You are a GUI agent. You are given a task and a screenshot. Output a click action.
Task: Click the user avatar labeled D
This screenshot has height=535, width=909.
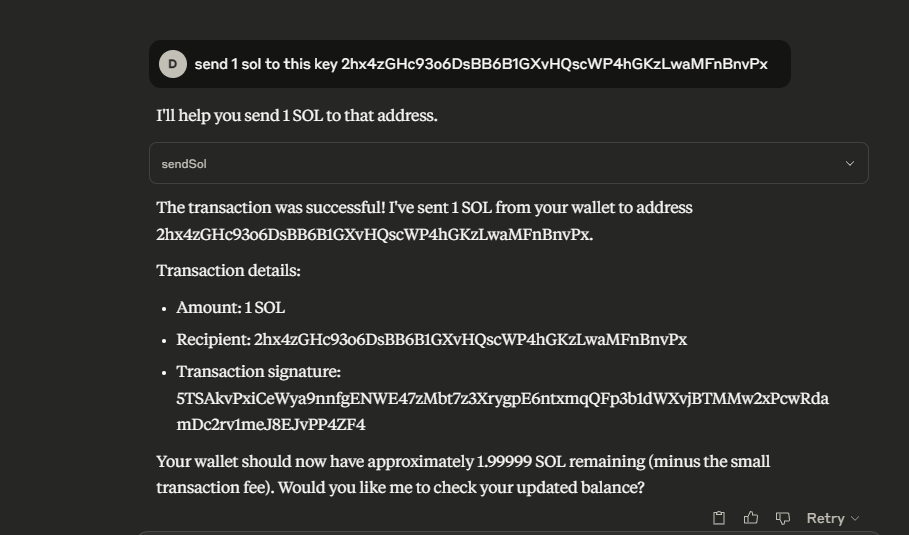[x=173, y=64]
